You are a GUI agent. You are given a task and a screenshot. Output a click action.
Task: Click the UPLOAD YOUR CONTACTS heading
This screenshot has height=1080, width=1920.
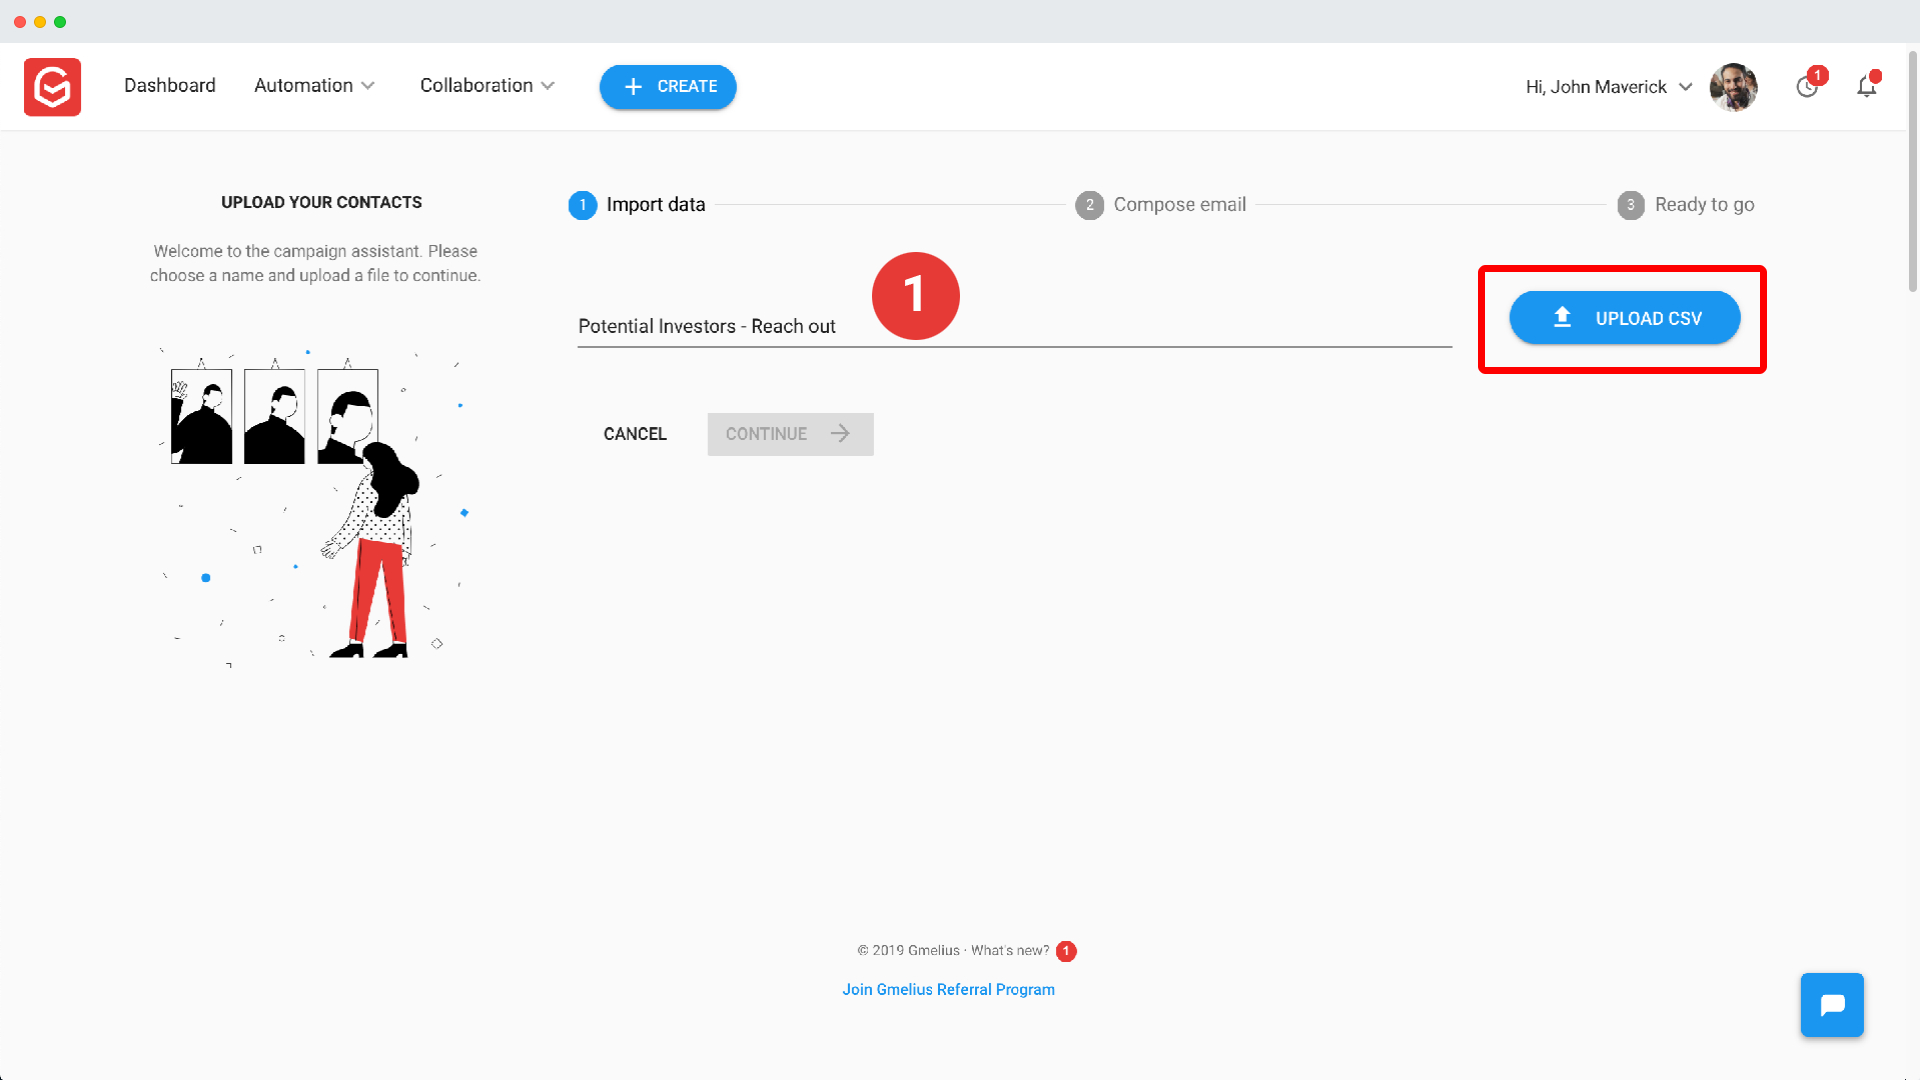click(322, 203)
